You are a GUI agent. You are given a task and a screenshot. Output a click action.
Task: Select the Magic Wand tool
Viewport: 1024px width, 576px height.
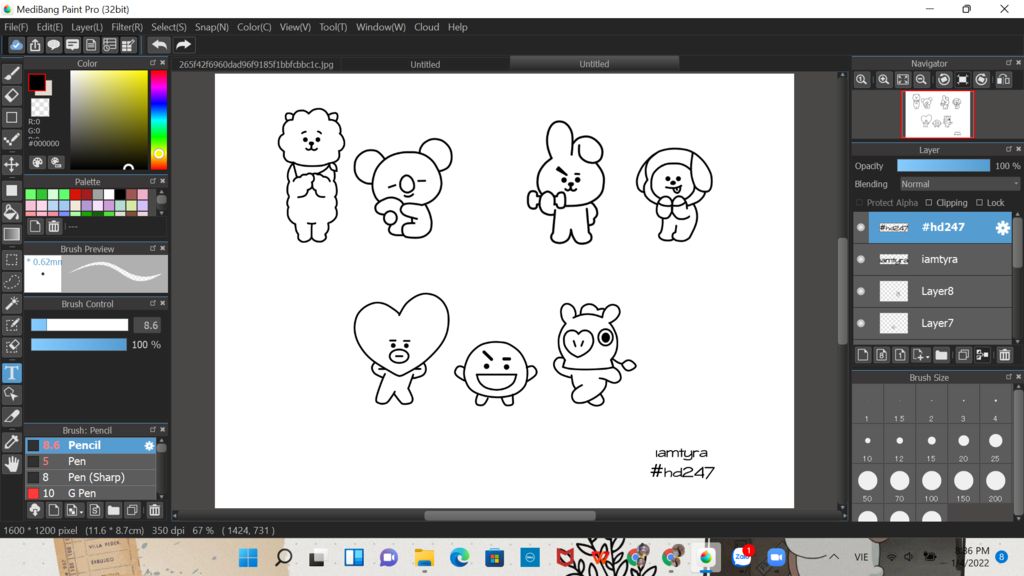(12, 303)
